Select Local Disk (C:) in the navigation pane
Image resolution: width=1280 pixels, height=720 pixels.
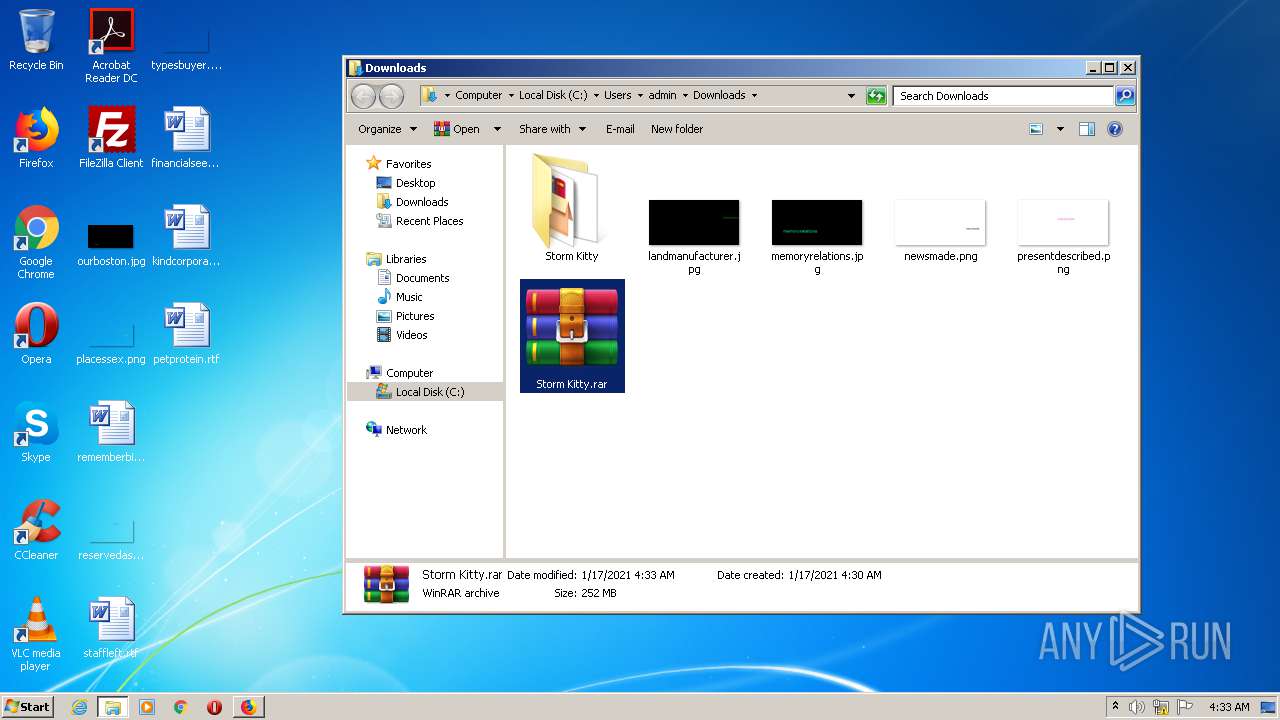[430, 392]
